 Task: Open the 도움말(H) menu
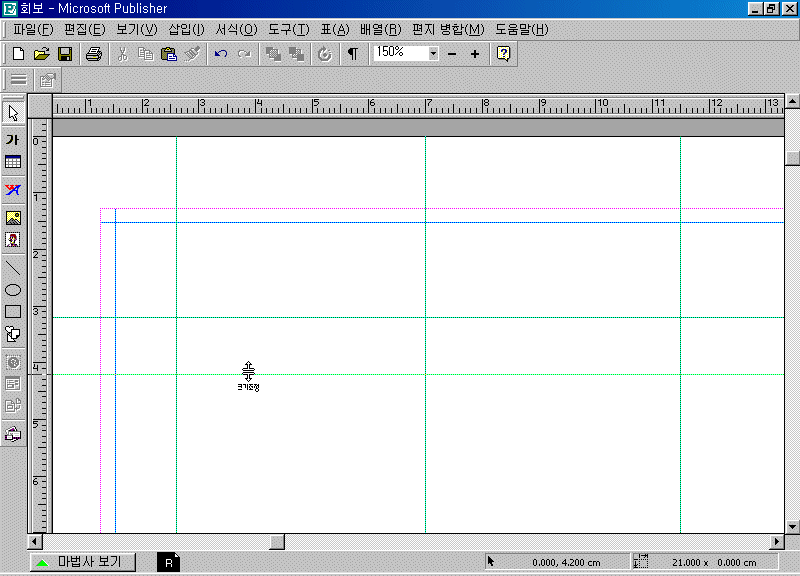coord(521,30)
